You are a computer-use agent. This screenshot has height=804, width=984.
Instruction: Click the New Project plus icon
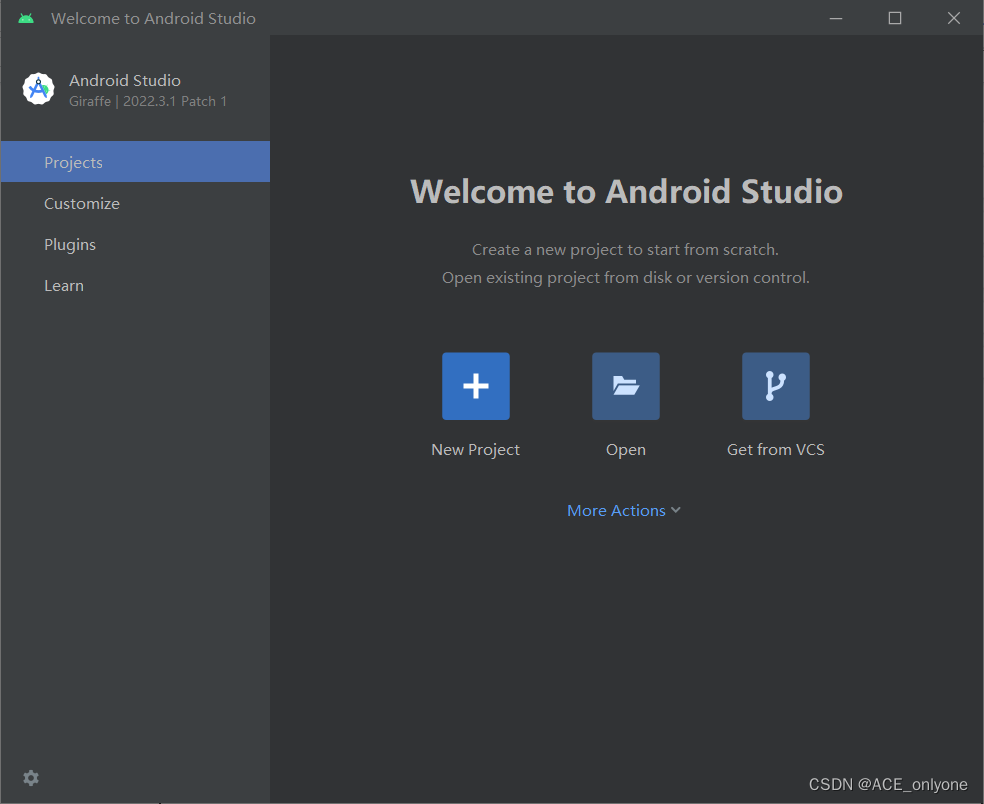point(476,386)
